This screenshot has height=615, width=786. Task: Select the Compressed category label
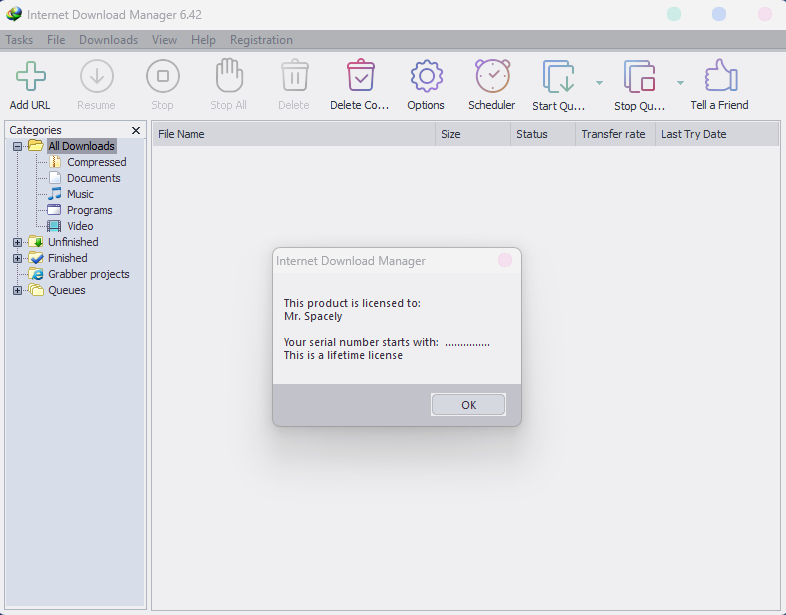click(97, 162)
